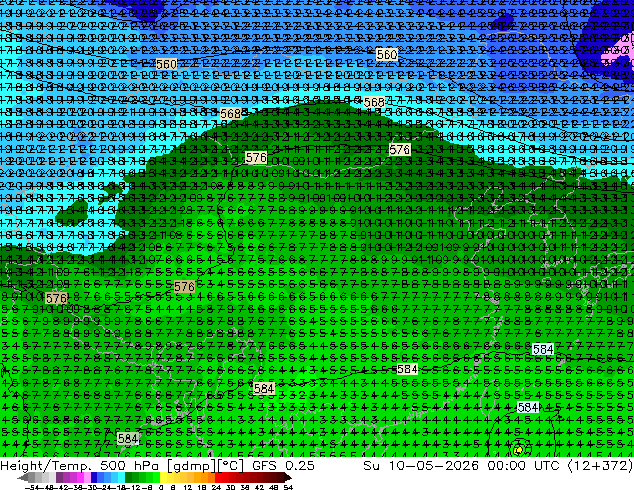Click the cyan swatch in the color legend
This screenshot has height=490, width=634.
[x=121, y=477]
